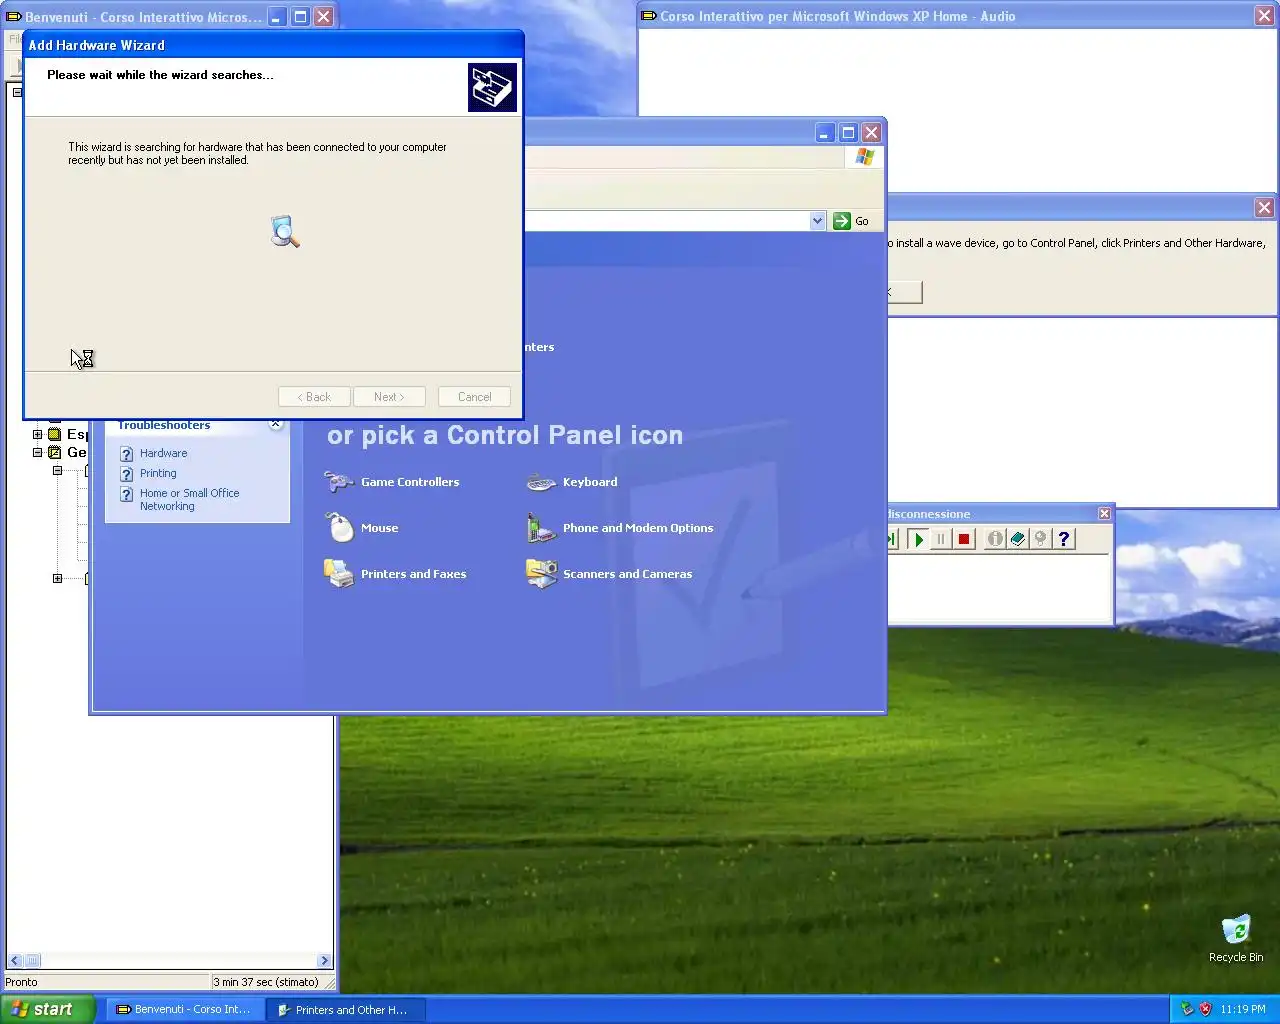Click the Cancel button in Add Hardware Wizard
The width and height of the screenshot is (1280, 1024).
474,397
